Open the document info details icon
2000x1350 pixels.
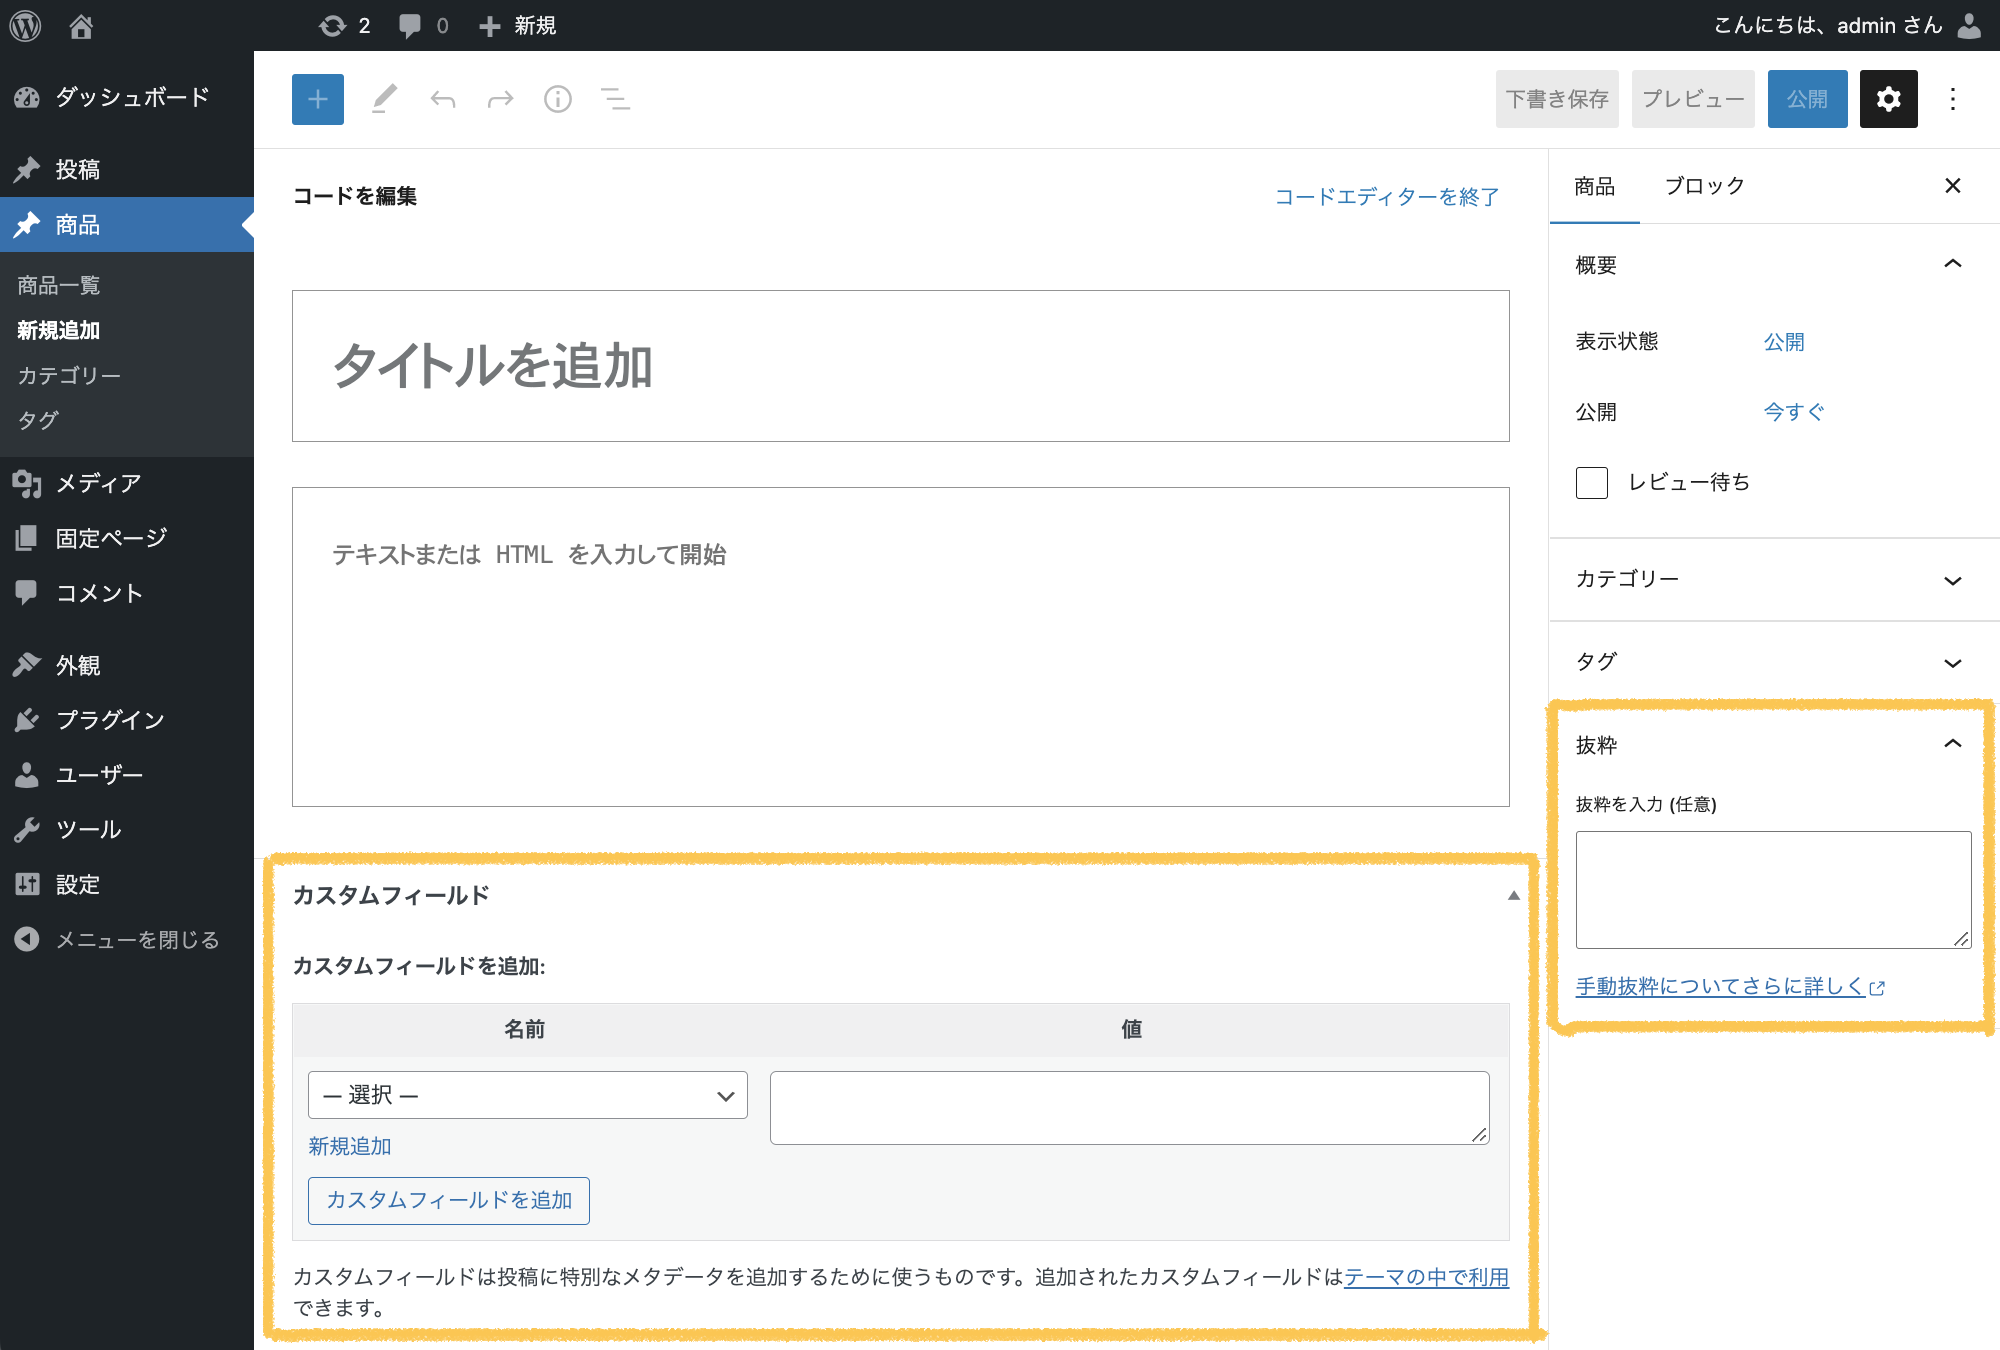click(x=558, y=99)
